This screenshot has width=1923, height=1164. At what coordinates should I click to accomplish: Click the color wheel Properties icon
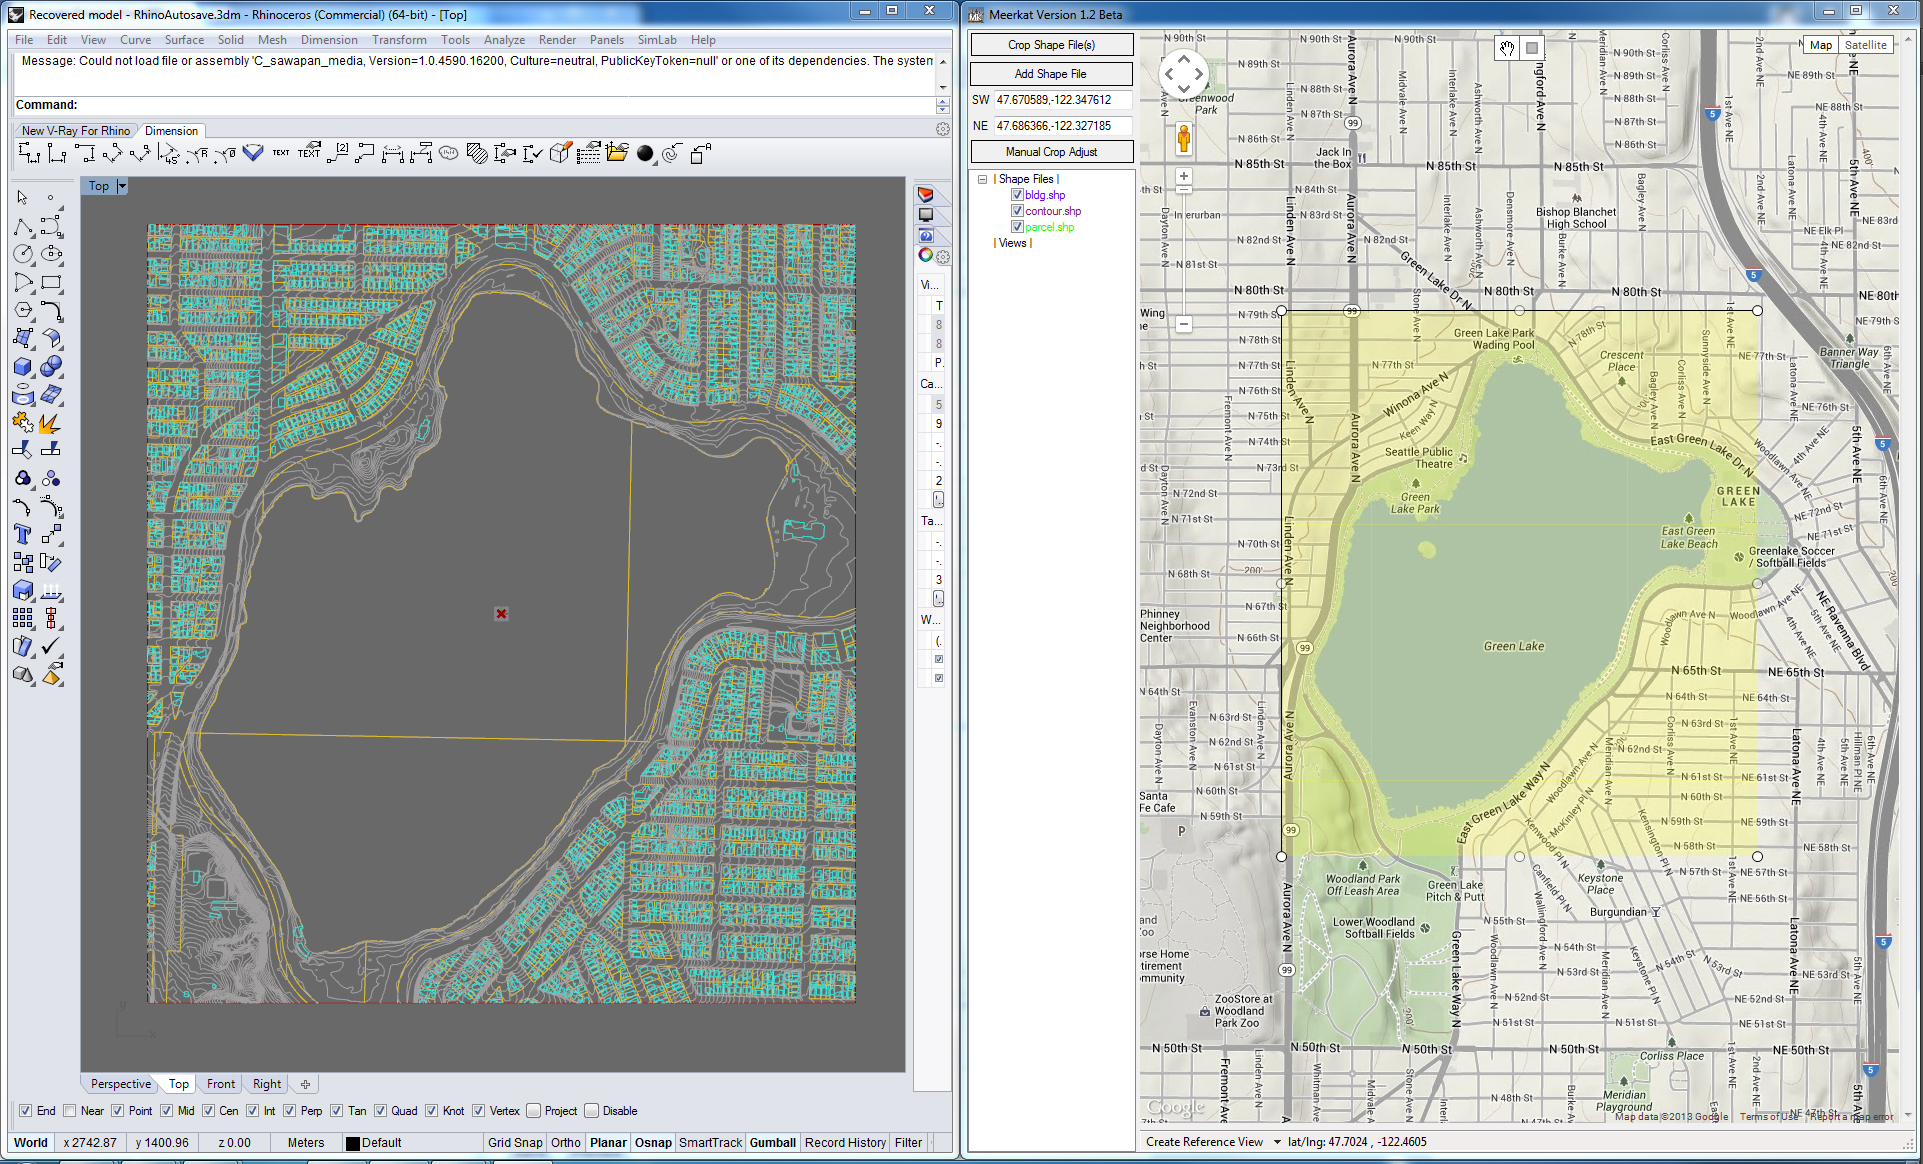pyautogui.click(x=926, y=255)
